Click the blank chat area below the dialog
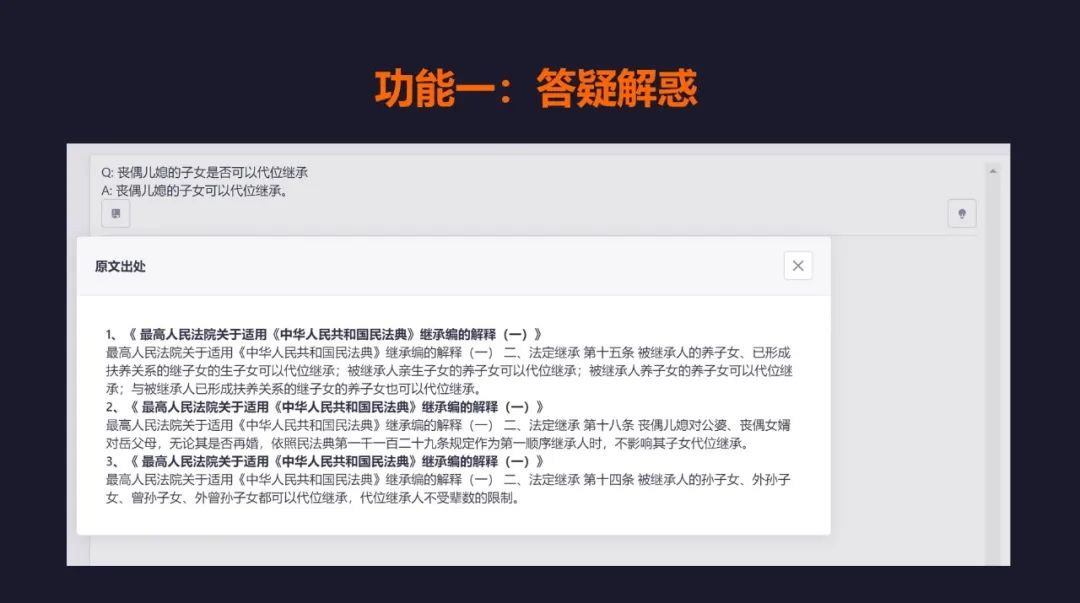 (537, 551)
